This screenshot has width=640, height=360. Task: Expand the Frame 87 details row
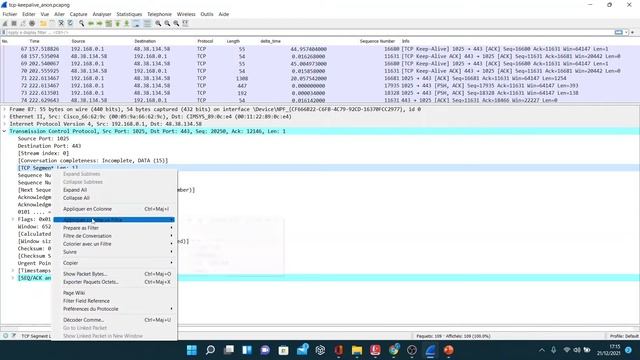click(4, 109)
